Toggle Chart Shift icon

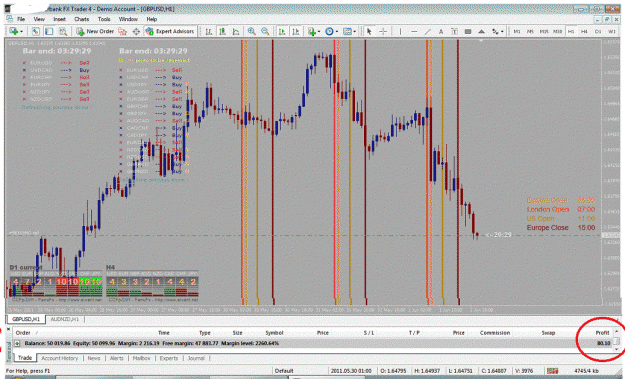tap(296, 31)
